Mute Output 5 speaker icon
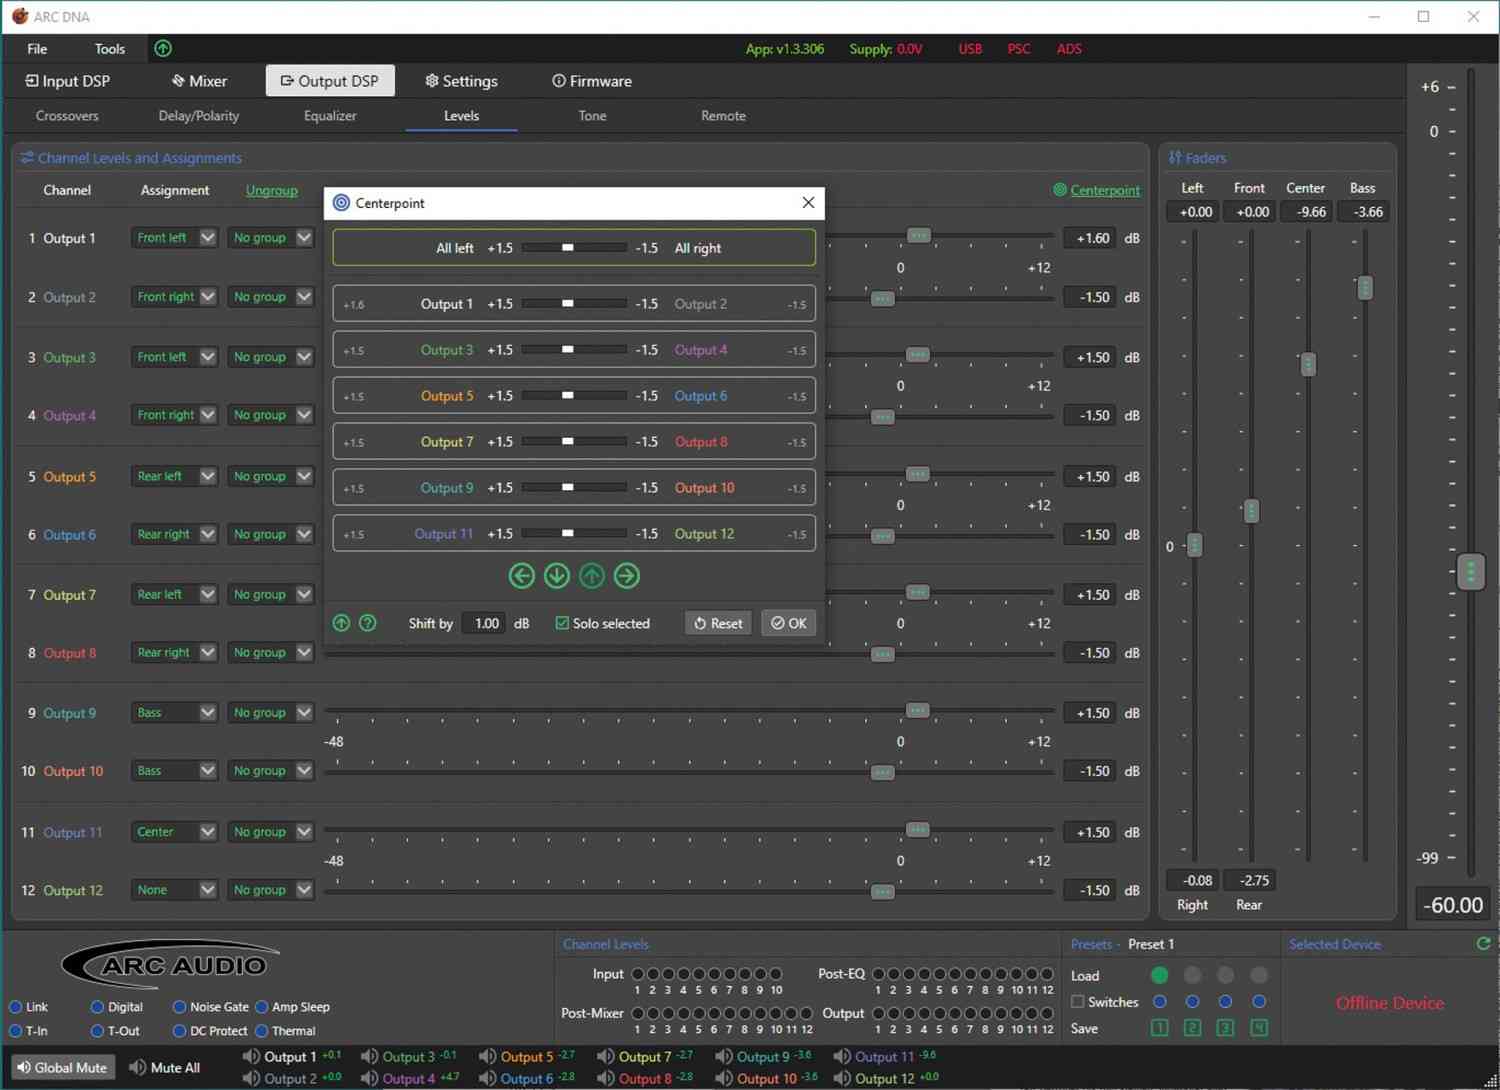This screenshot has height=1090, width=1500. pos(488,1057)
